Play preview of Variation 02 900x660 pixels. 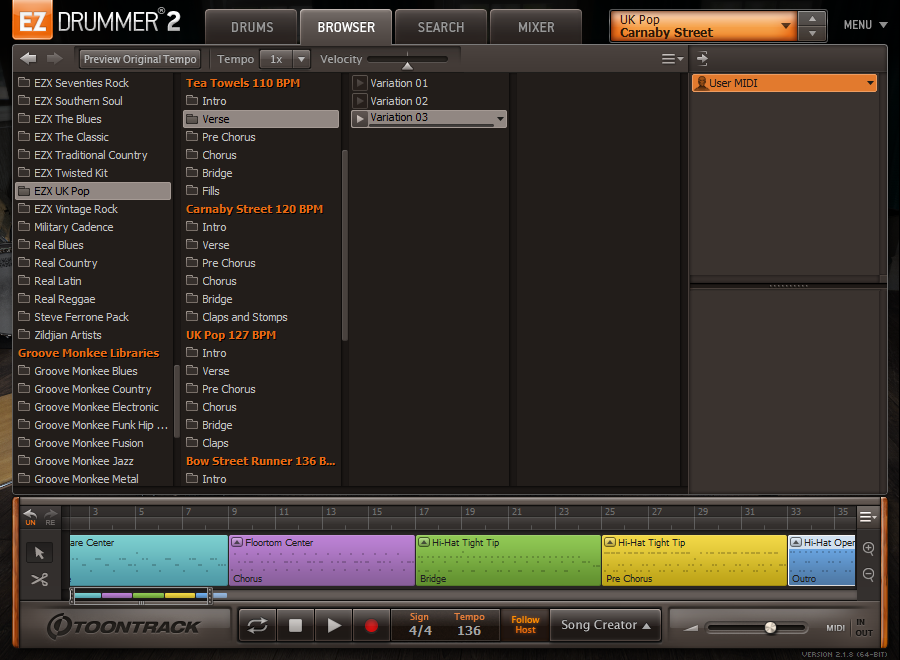(359, 101)
